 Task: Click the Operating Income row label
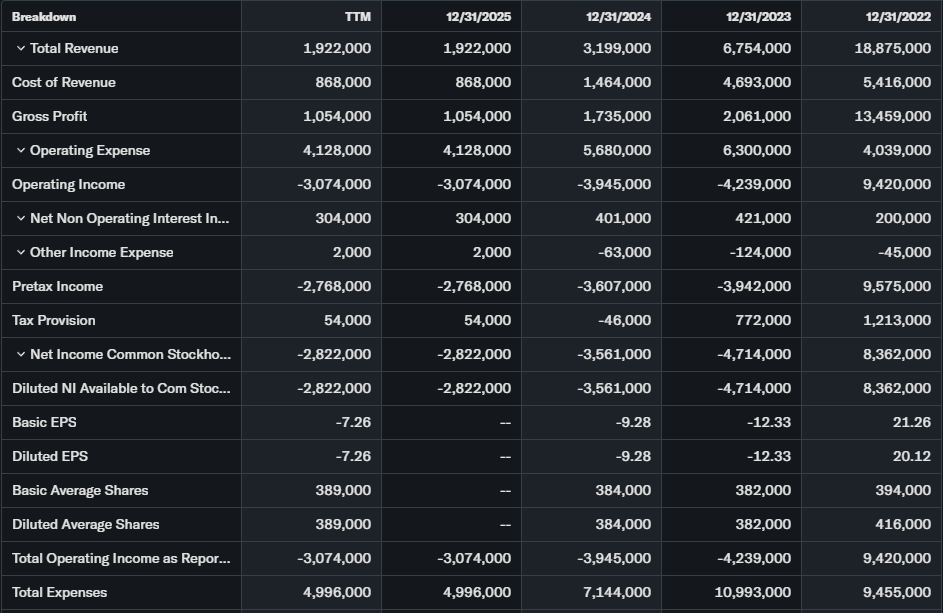click(68, 185)
